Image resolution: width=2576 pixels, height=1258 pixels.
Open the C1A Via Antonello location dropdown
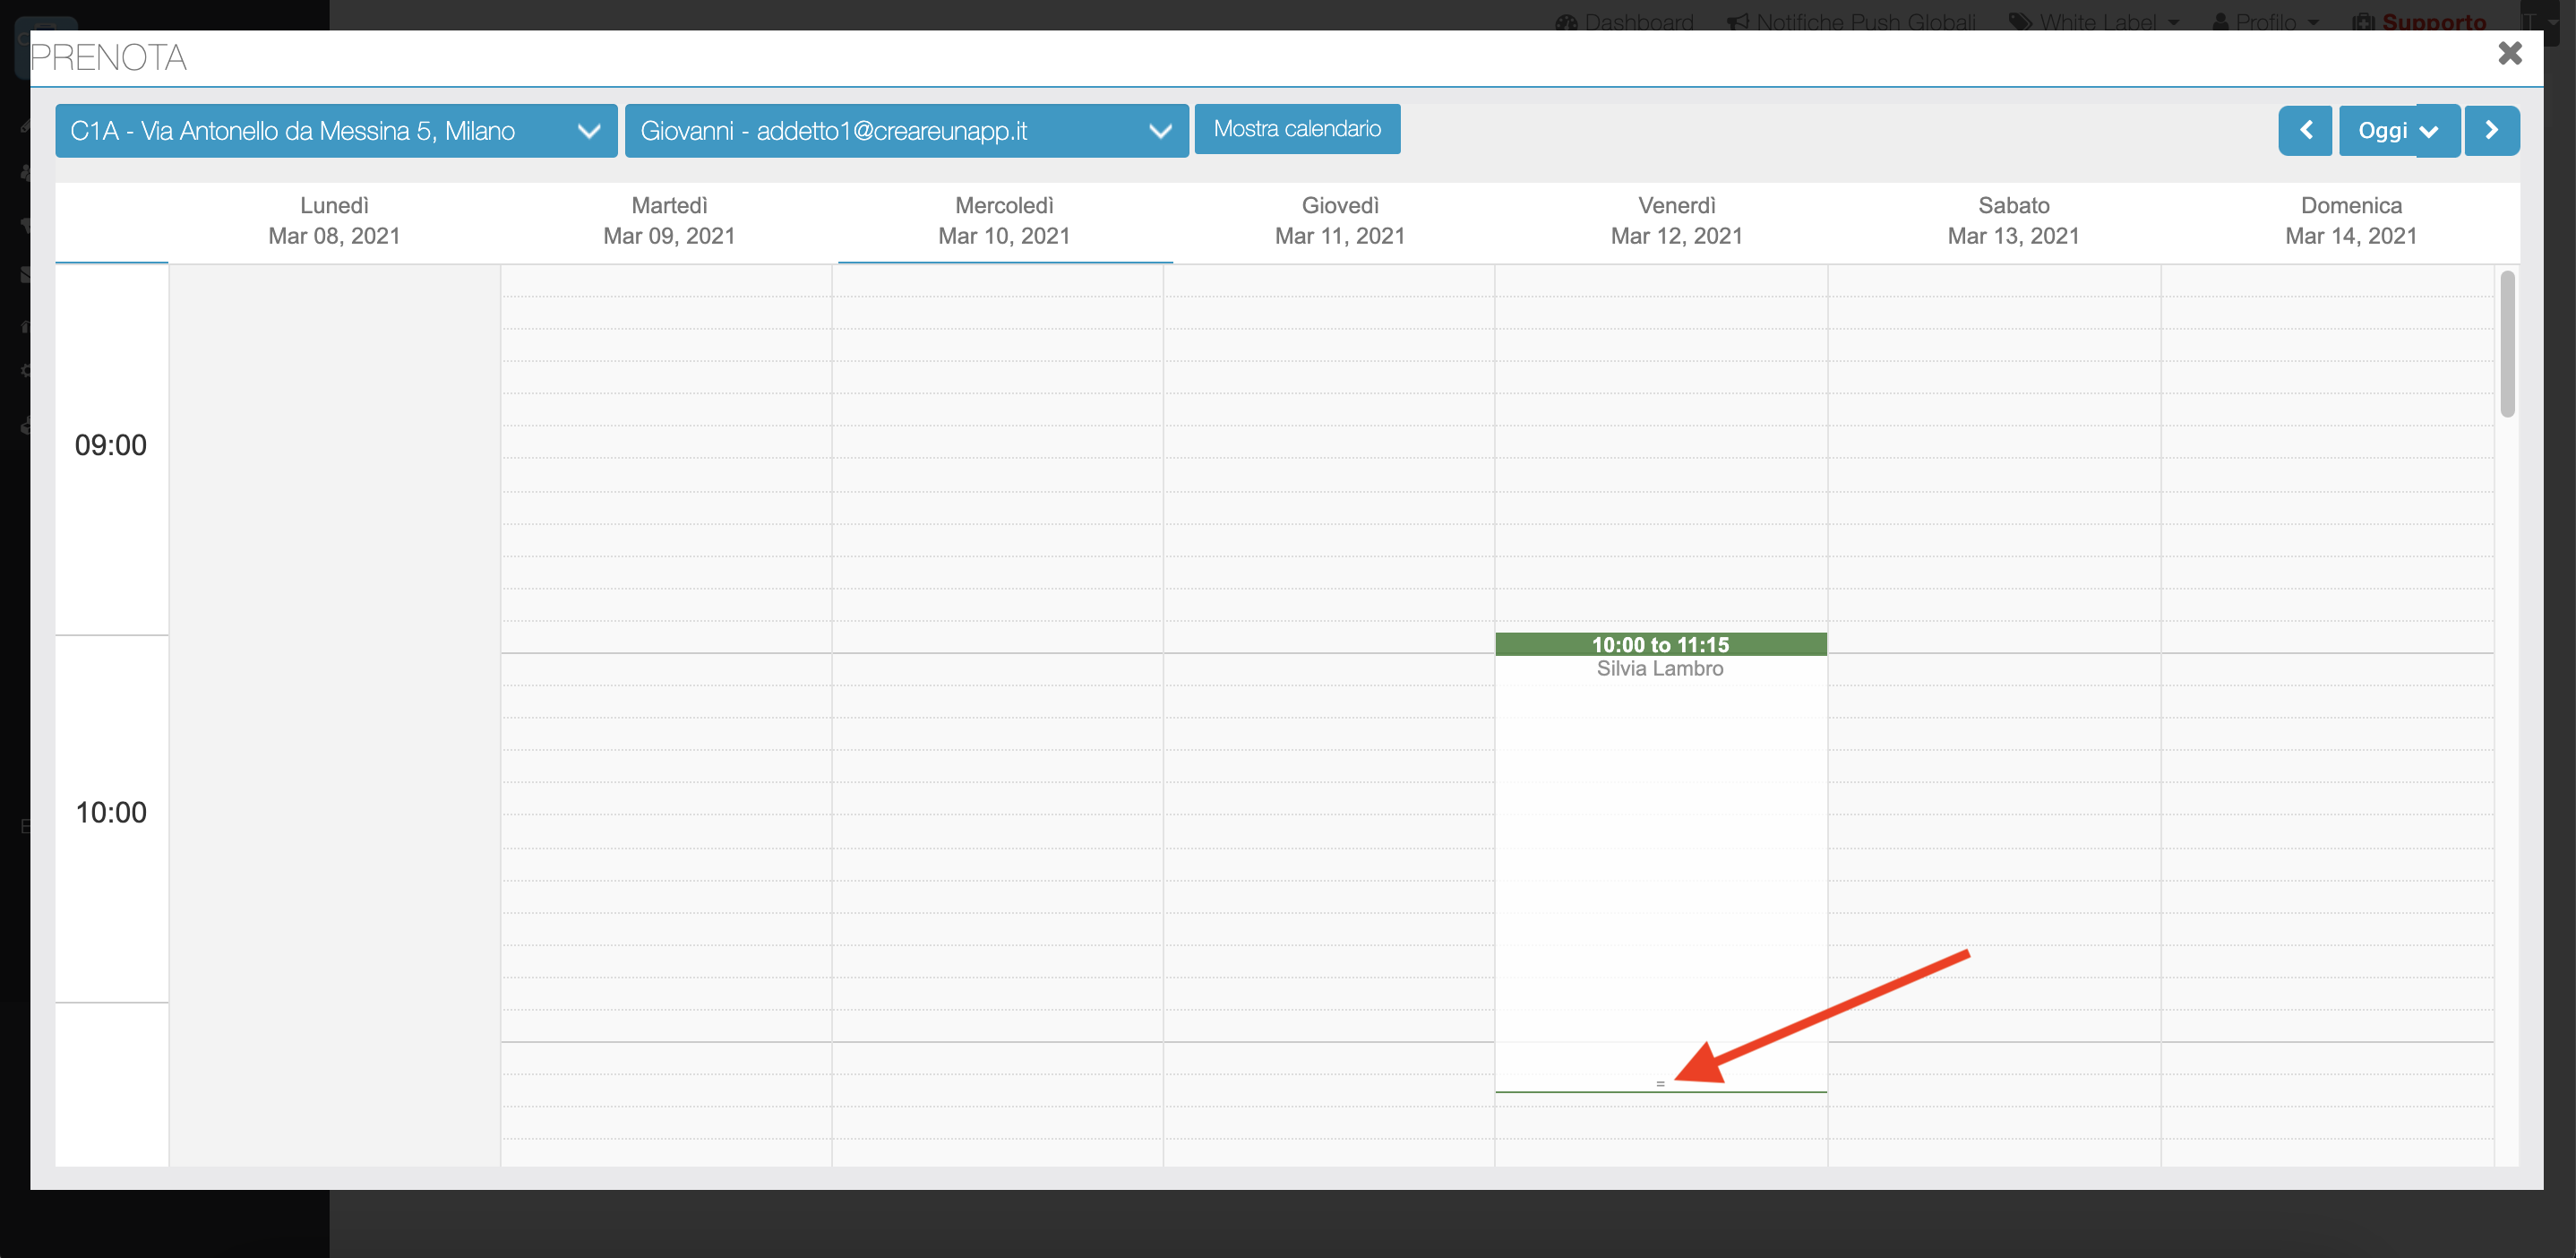point(335,131)
